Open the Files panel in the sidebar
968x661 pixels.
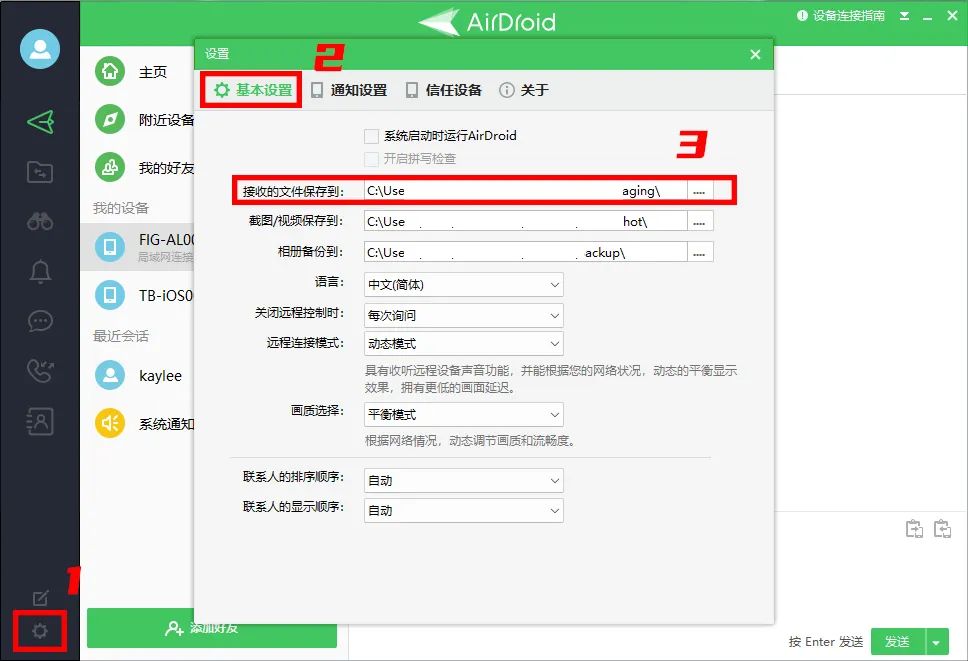pyautogui.click(x=38, y=172)
